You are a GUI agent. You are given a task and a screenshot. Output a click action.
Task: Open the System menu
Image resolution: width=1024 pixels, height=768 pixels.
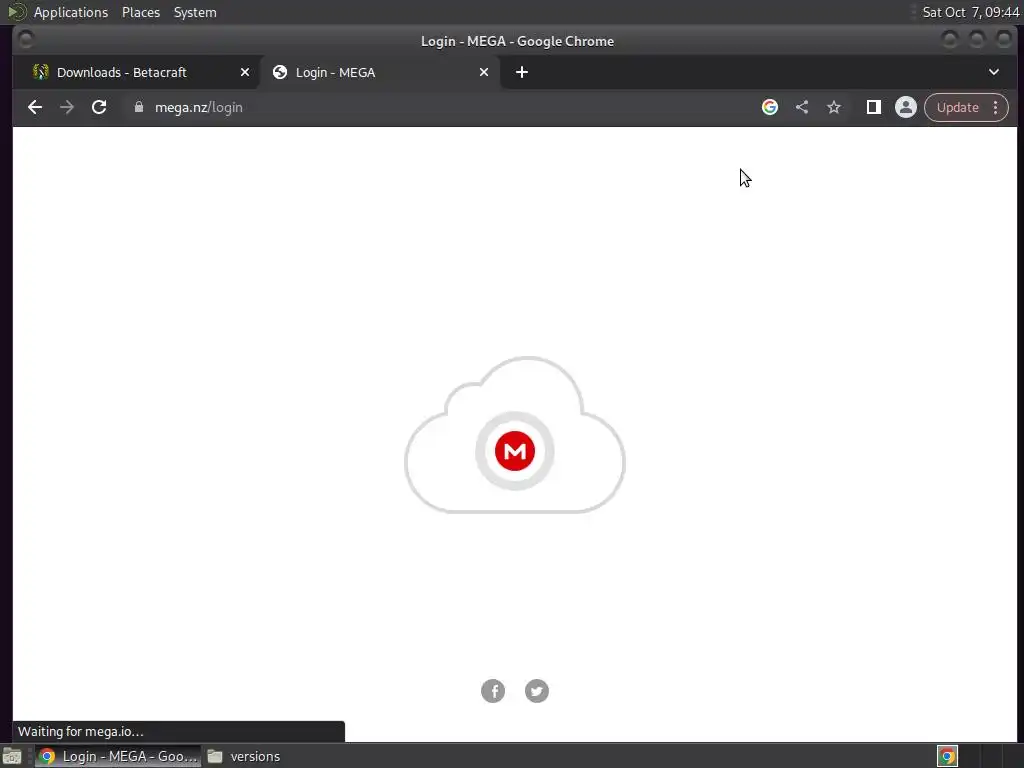click(195, 12)
